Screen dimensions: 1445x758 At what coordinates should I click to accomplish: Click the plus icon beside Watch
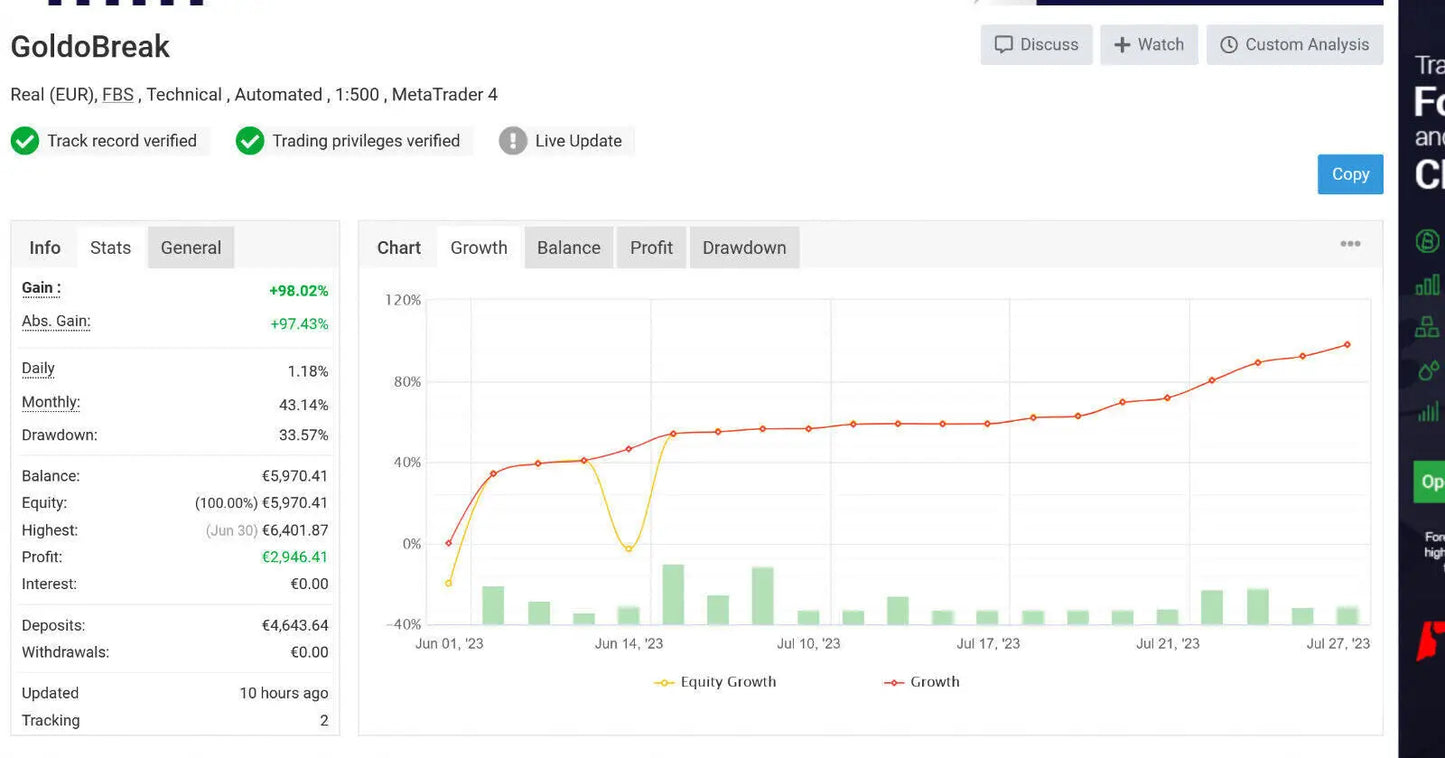click(1122, 45)
